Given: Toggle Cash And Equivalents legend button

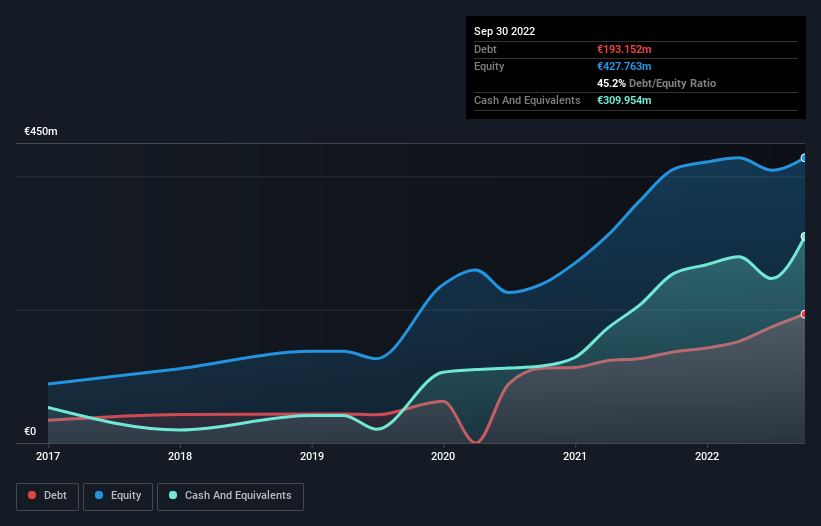Looking at the screenshot, I should pos(230,496).
